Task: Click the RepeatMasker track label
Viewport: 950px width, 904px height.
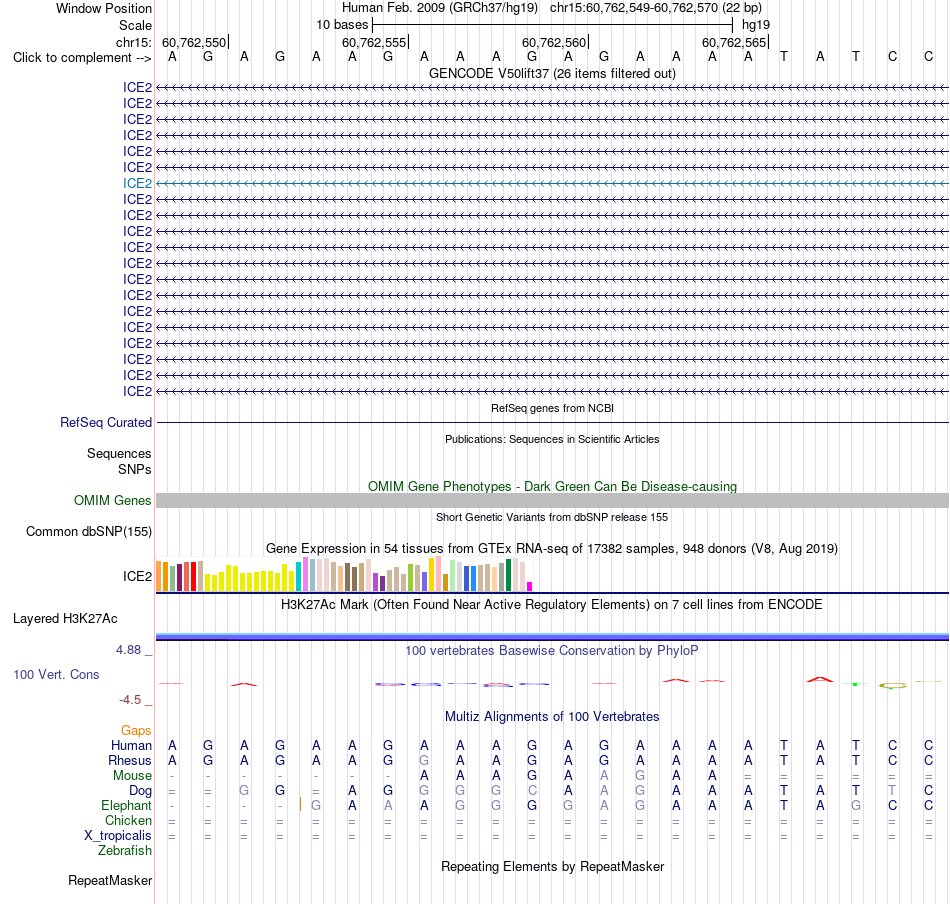Action: pyautogui.click(x=110, y=880)
